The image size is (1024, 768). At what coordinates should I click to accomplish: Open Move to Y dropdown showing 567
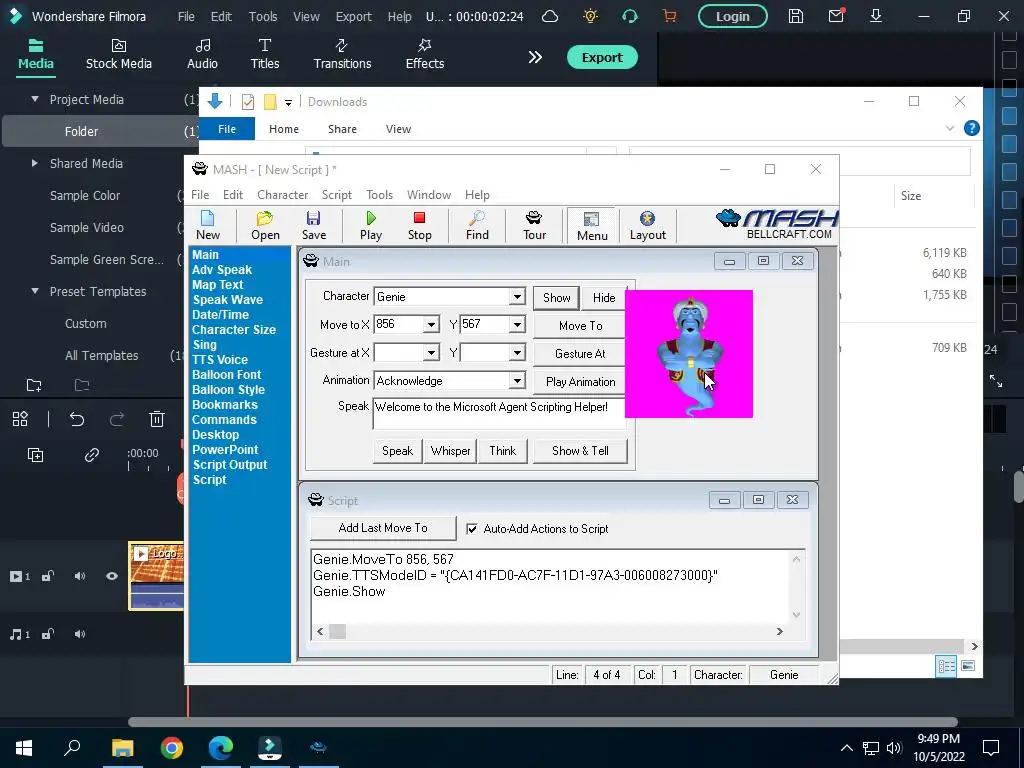tap(517, 325)
